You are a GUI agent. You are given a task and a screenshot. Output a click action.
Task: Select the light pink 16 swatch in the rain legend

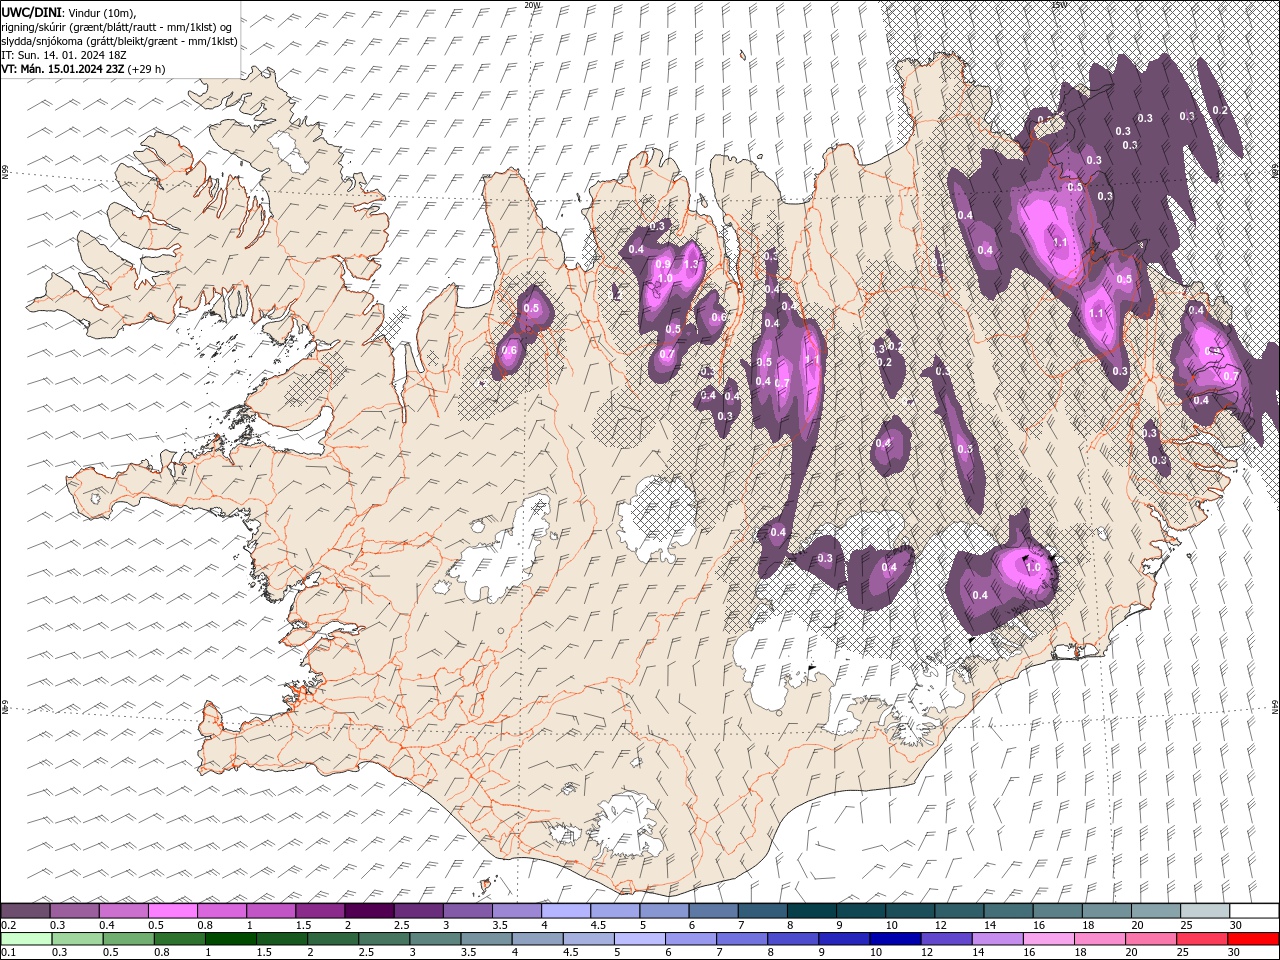1048,939
